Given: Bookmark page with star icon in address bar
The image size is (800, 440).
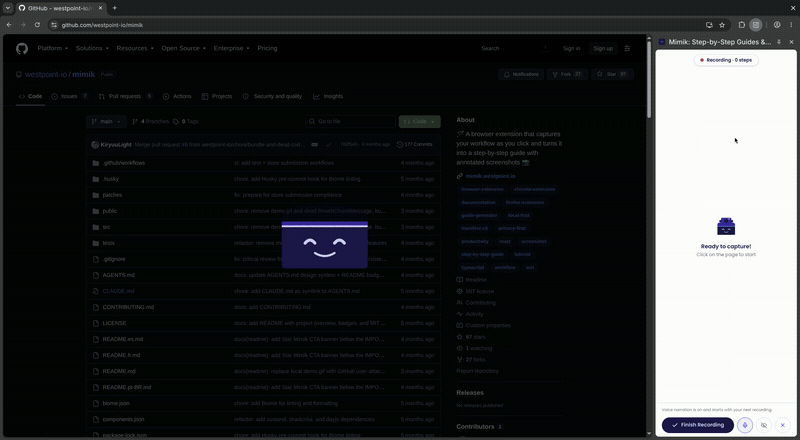Looking at the screenshot, I should pos(722,25).
